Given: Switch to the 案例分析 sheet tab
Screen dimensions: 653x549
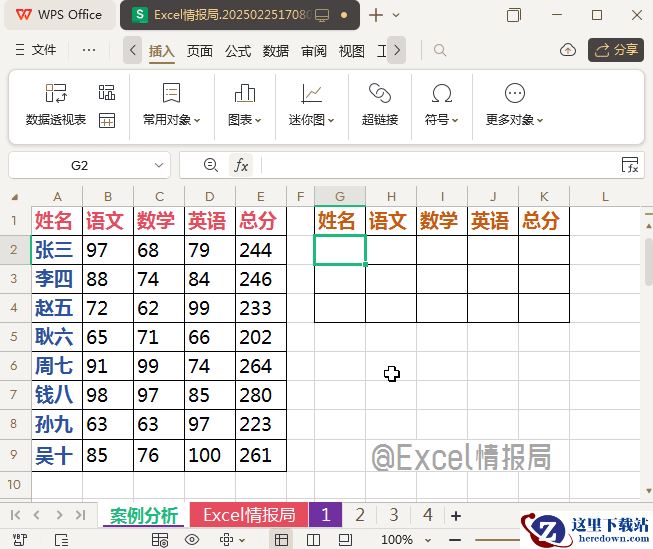Looking at the screenshot, I should click(x=144, y=515).
